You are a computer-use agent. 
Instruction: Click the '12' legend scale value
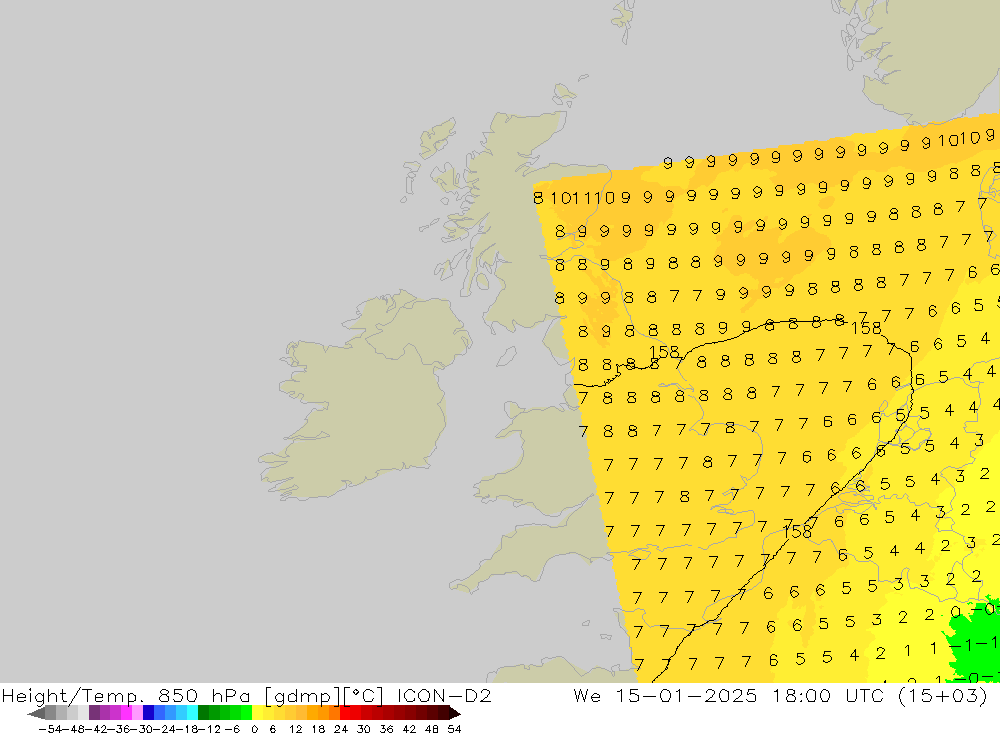tap(295, 729)
